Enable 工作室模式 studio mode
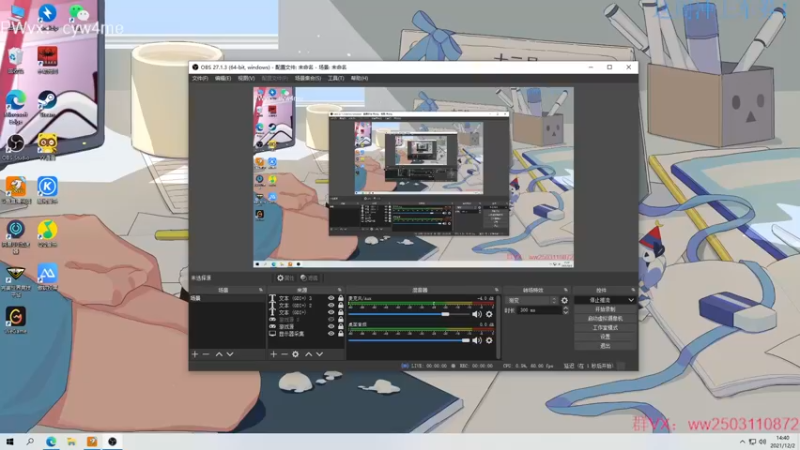Screen dimensions: 800x450 pos(605,328)
